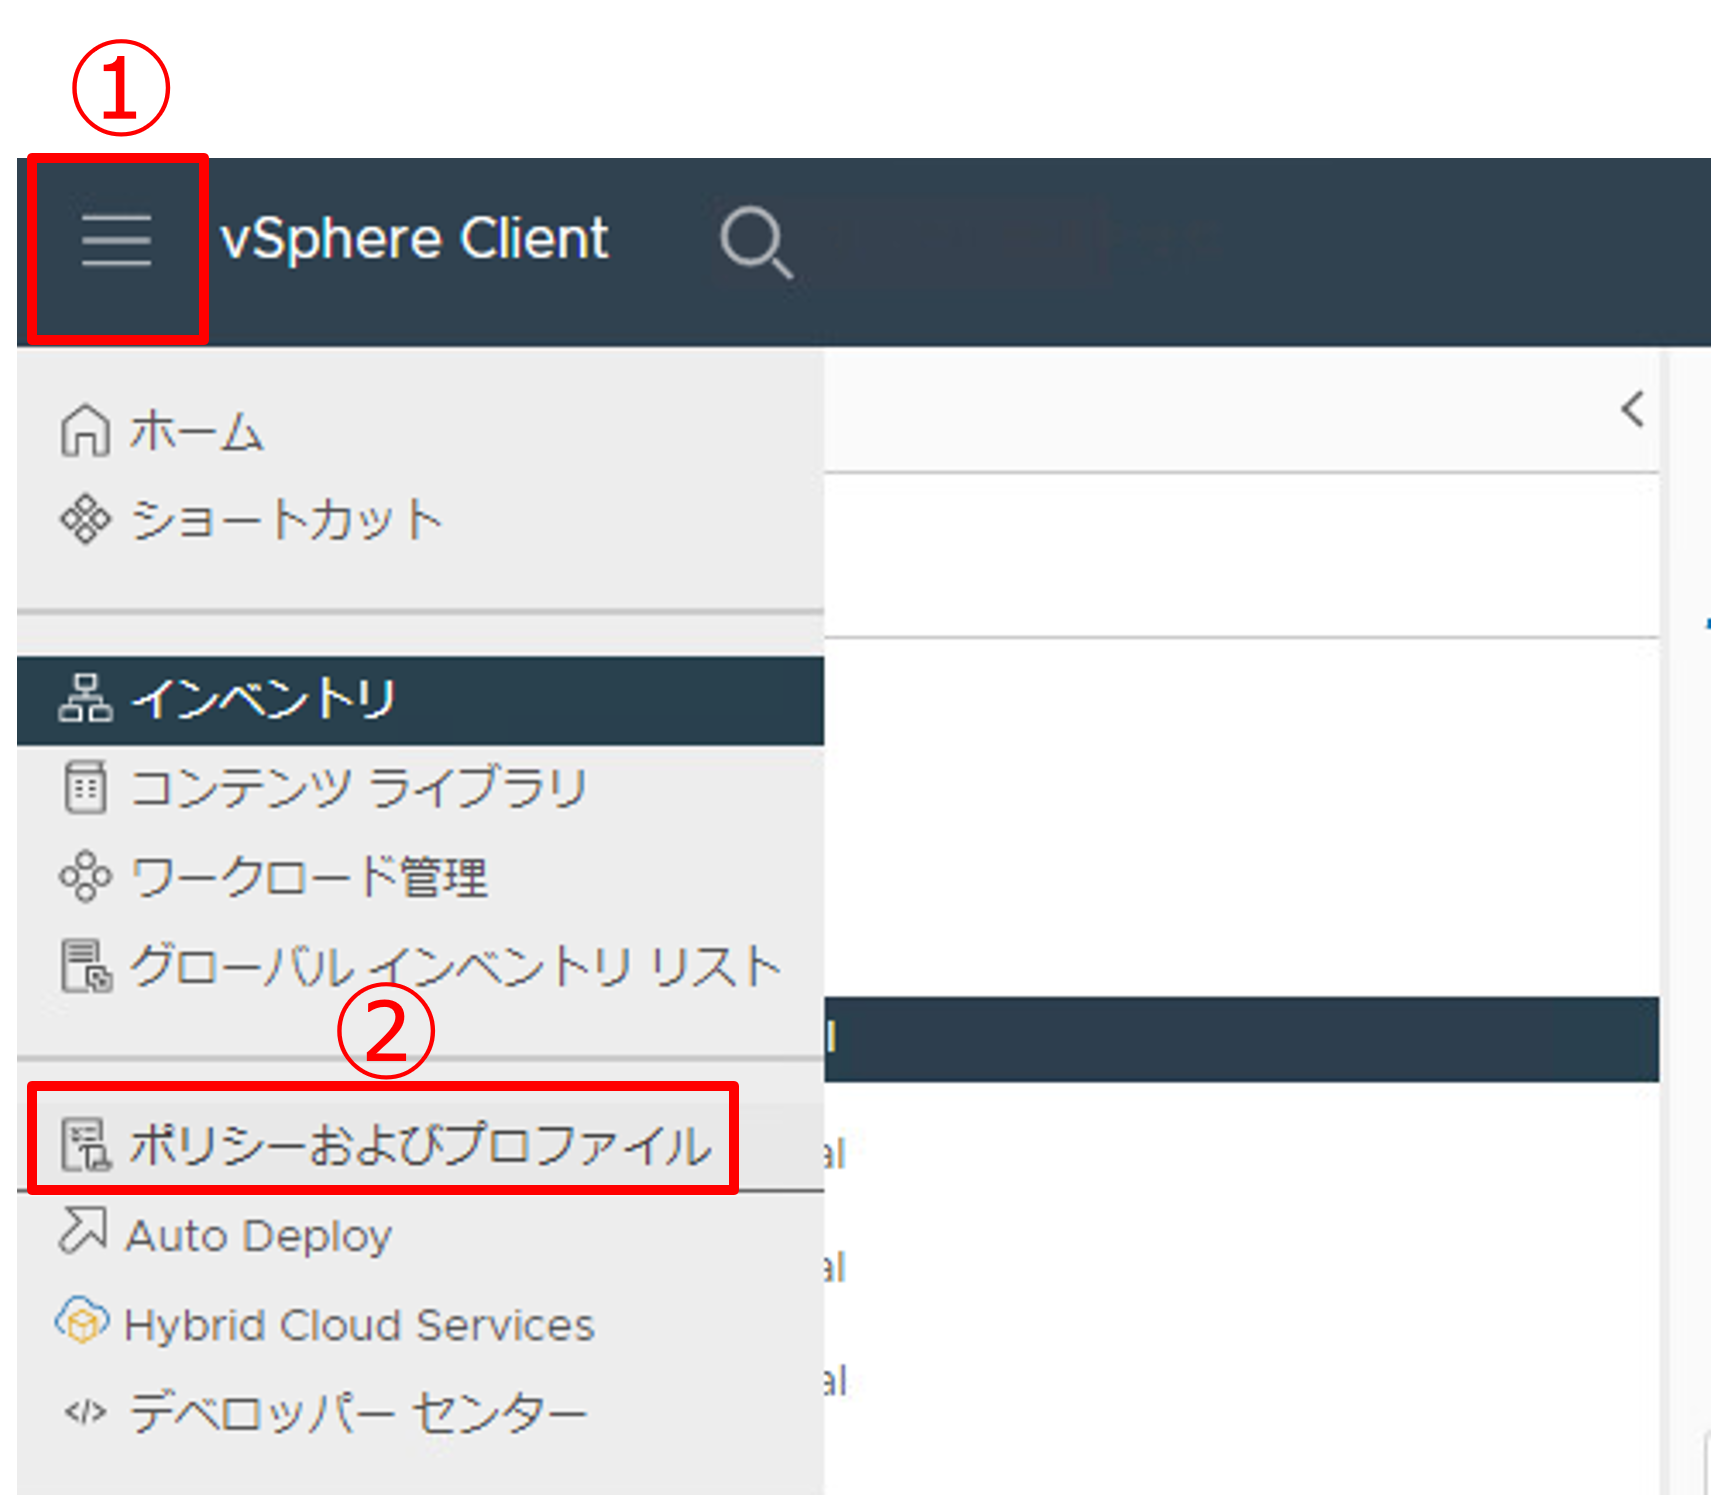Open コンテンツ ライブラリ menu item
The width and height of the screenshot is (1711, 1495).
click(x=420, y=789)
